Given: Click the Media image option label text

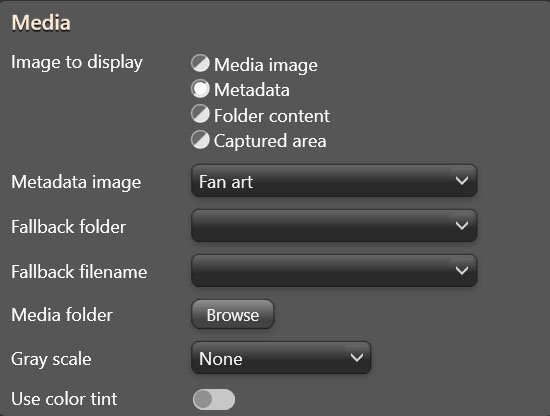Looking at the screenshot, I should coord(266,65).
